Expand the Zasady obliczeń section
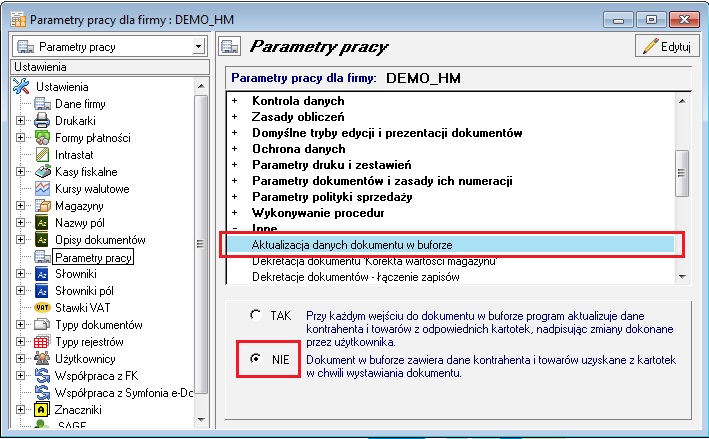Viewport: 709px width, 439px height. point(235,117)
